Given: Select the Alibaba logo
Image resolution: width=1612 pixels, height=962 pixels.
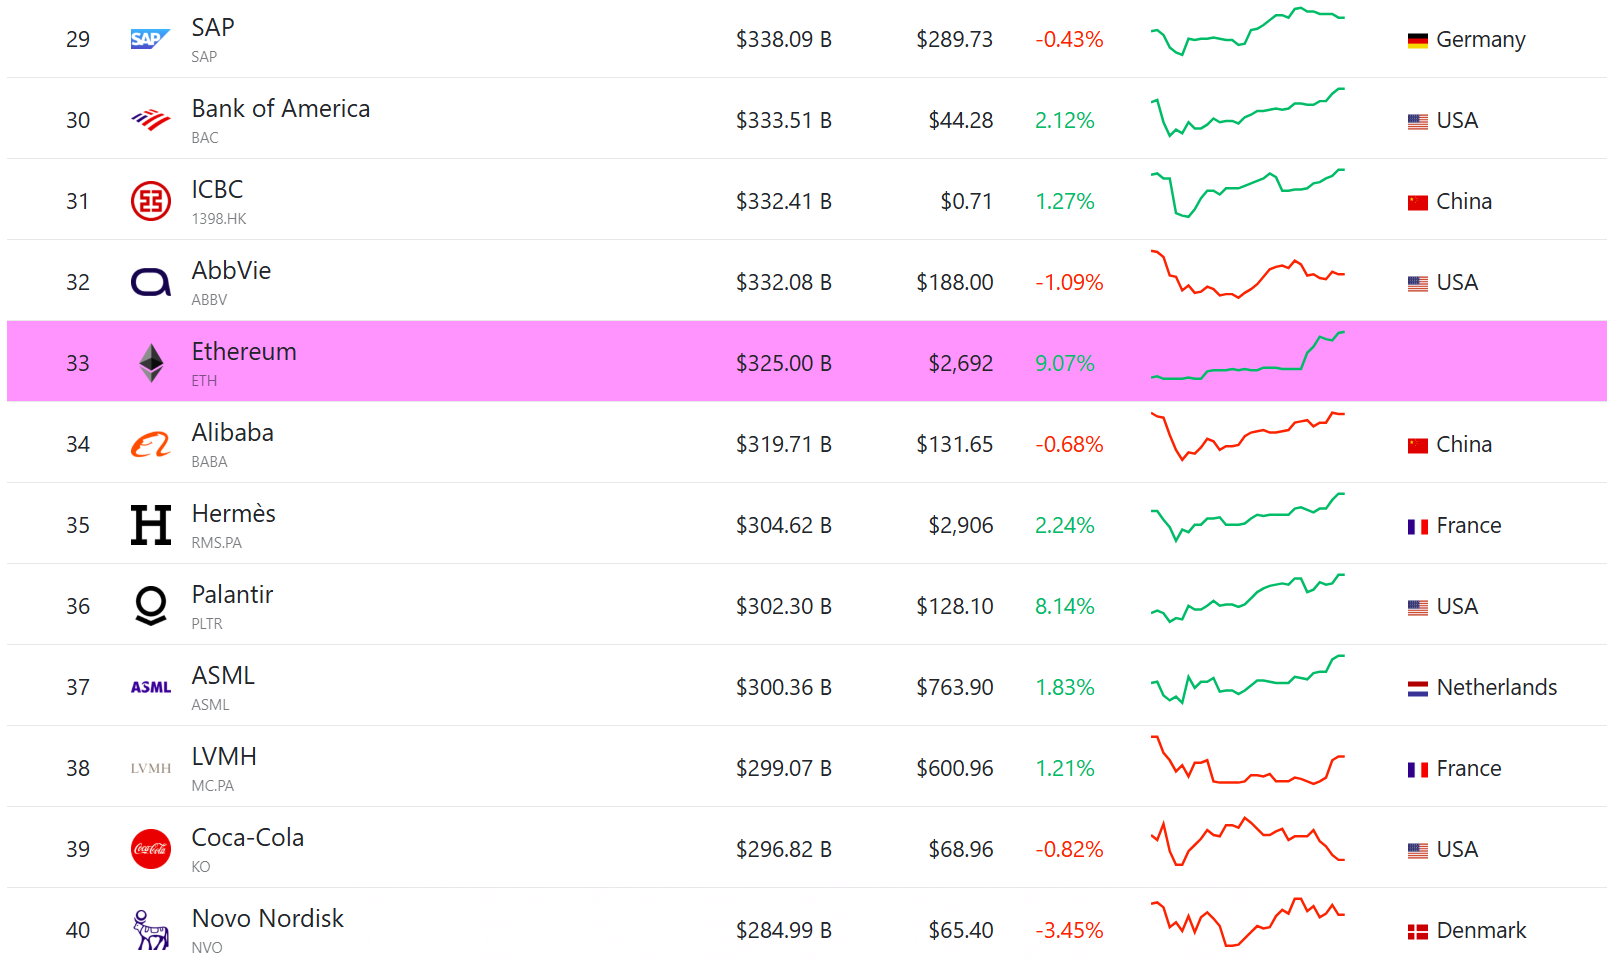Looking at the screenshot, I should (x=149, y=443).
